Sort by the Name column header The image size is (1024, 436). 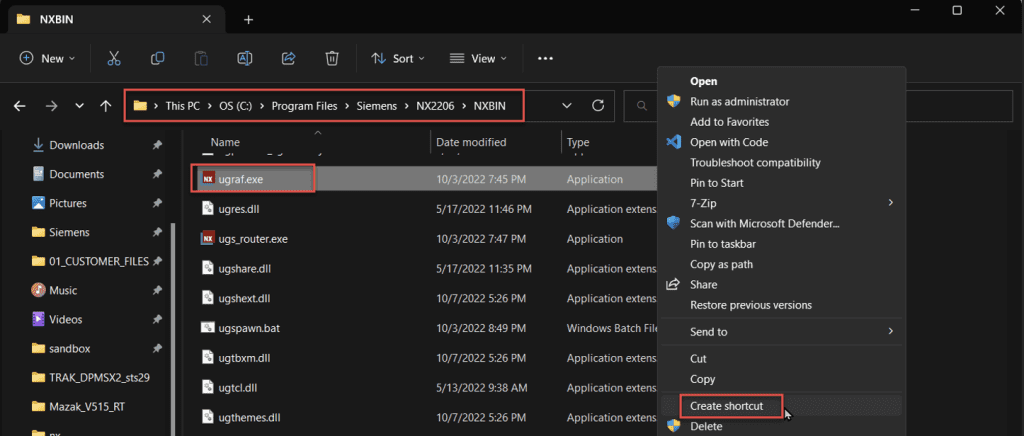pos(225,142)
